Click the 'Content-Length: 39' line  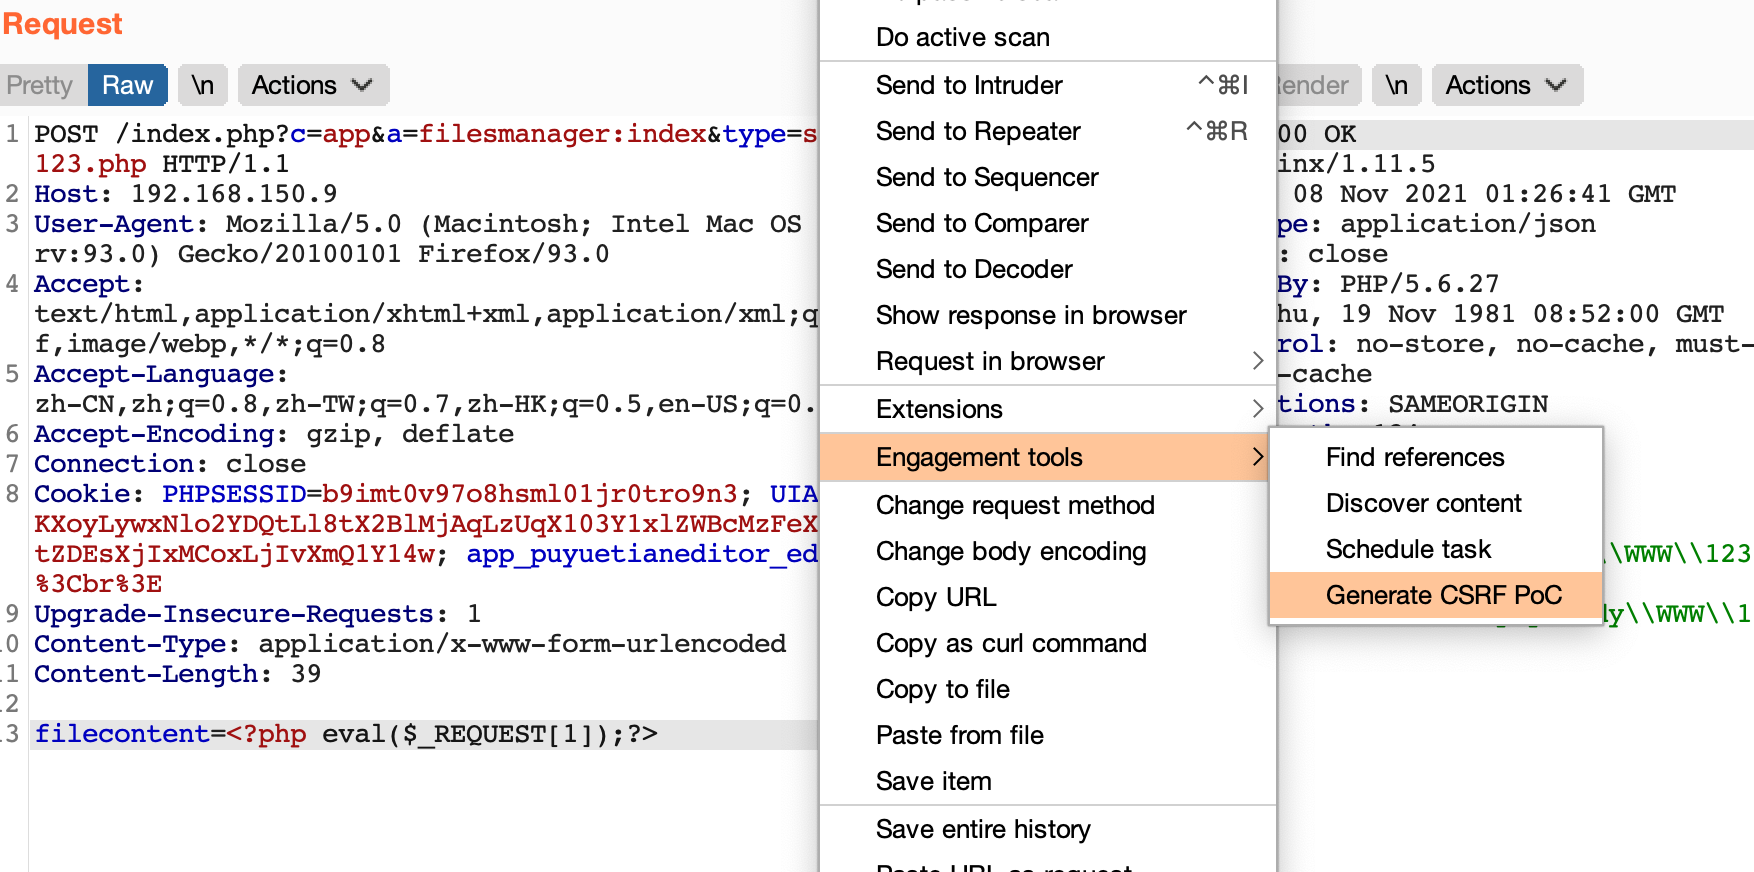178,674
